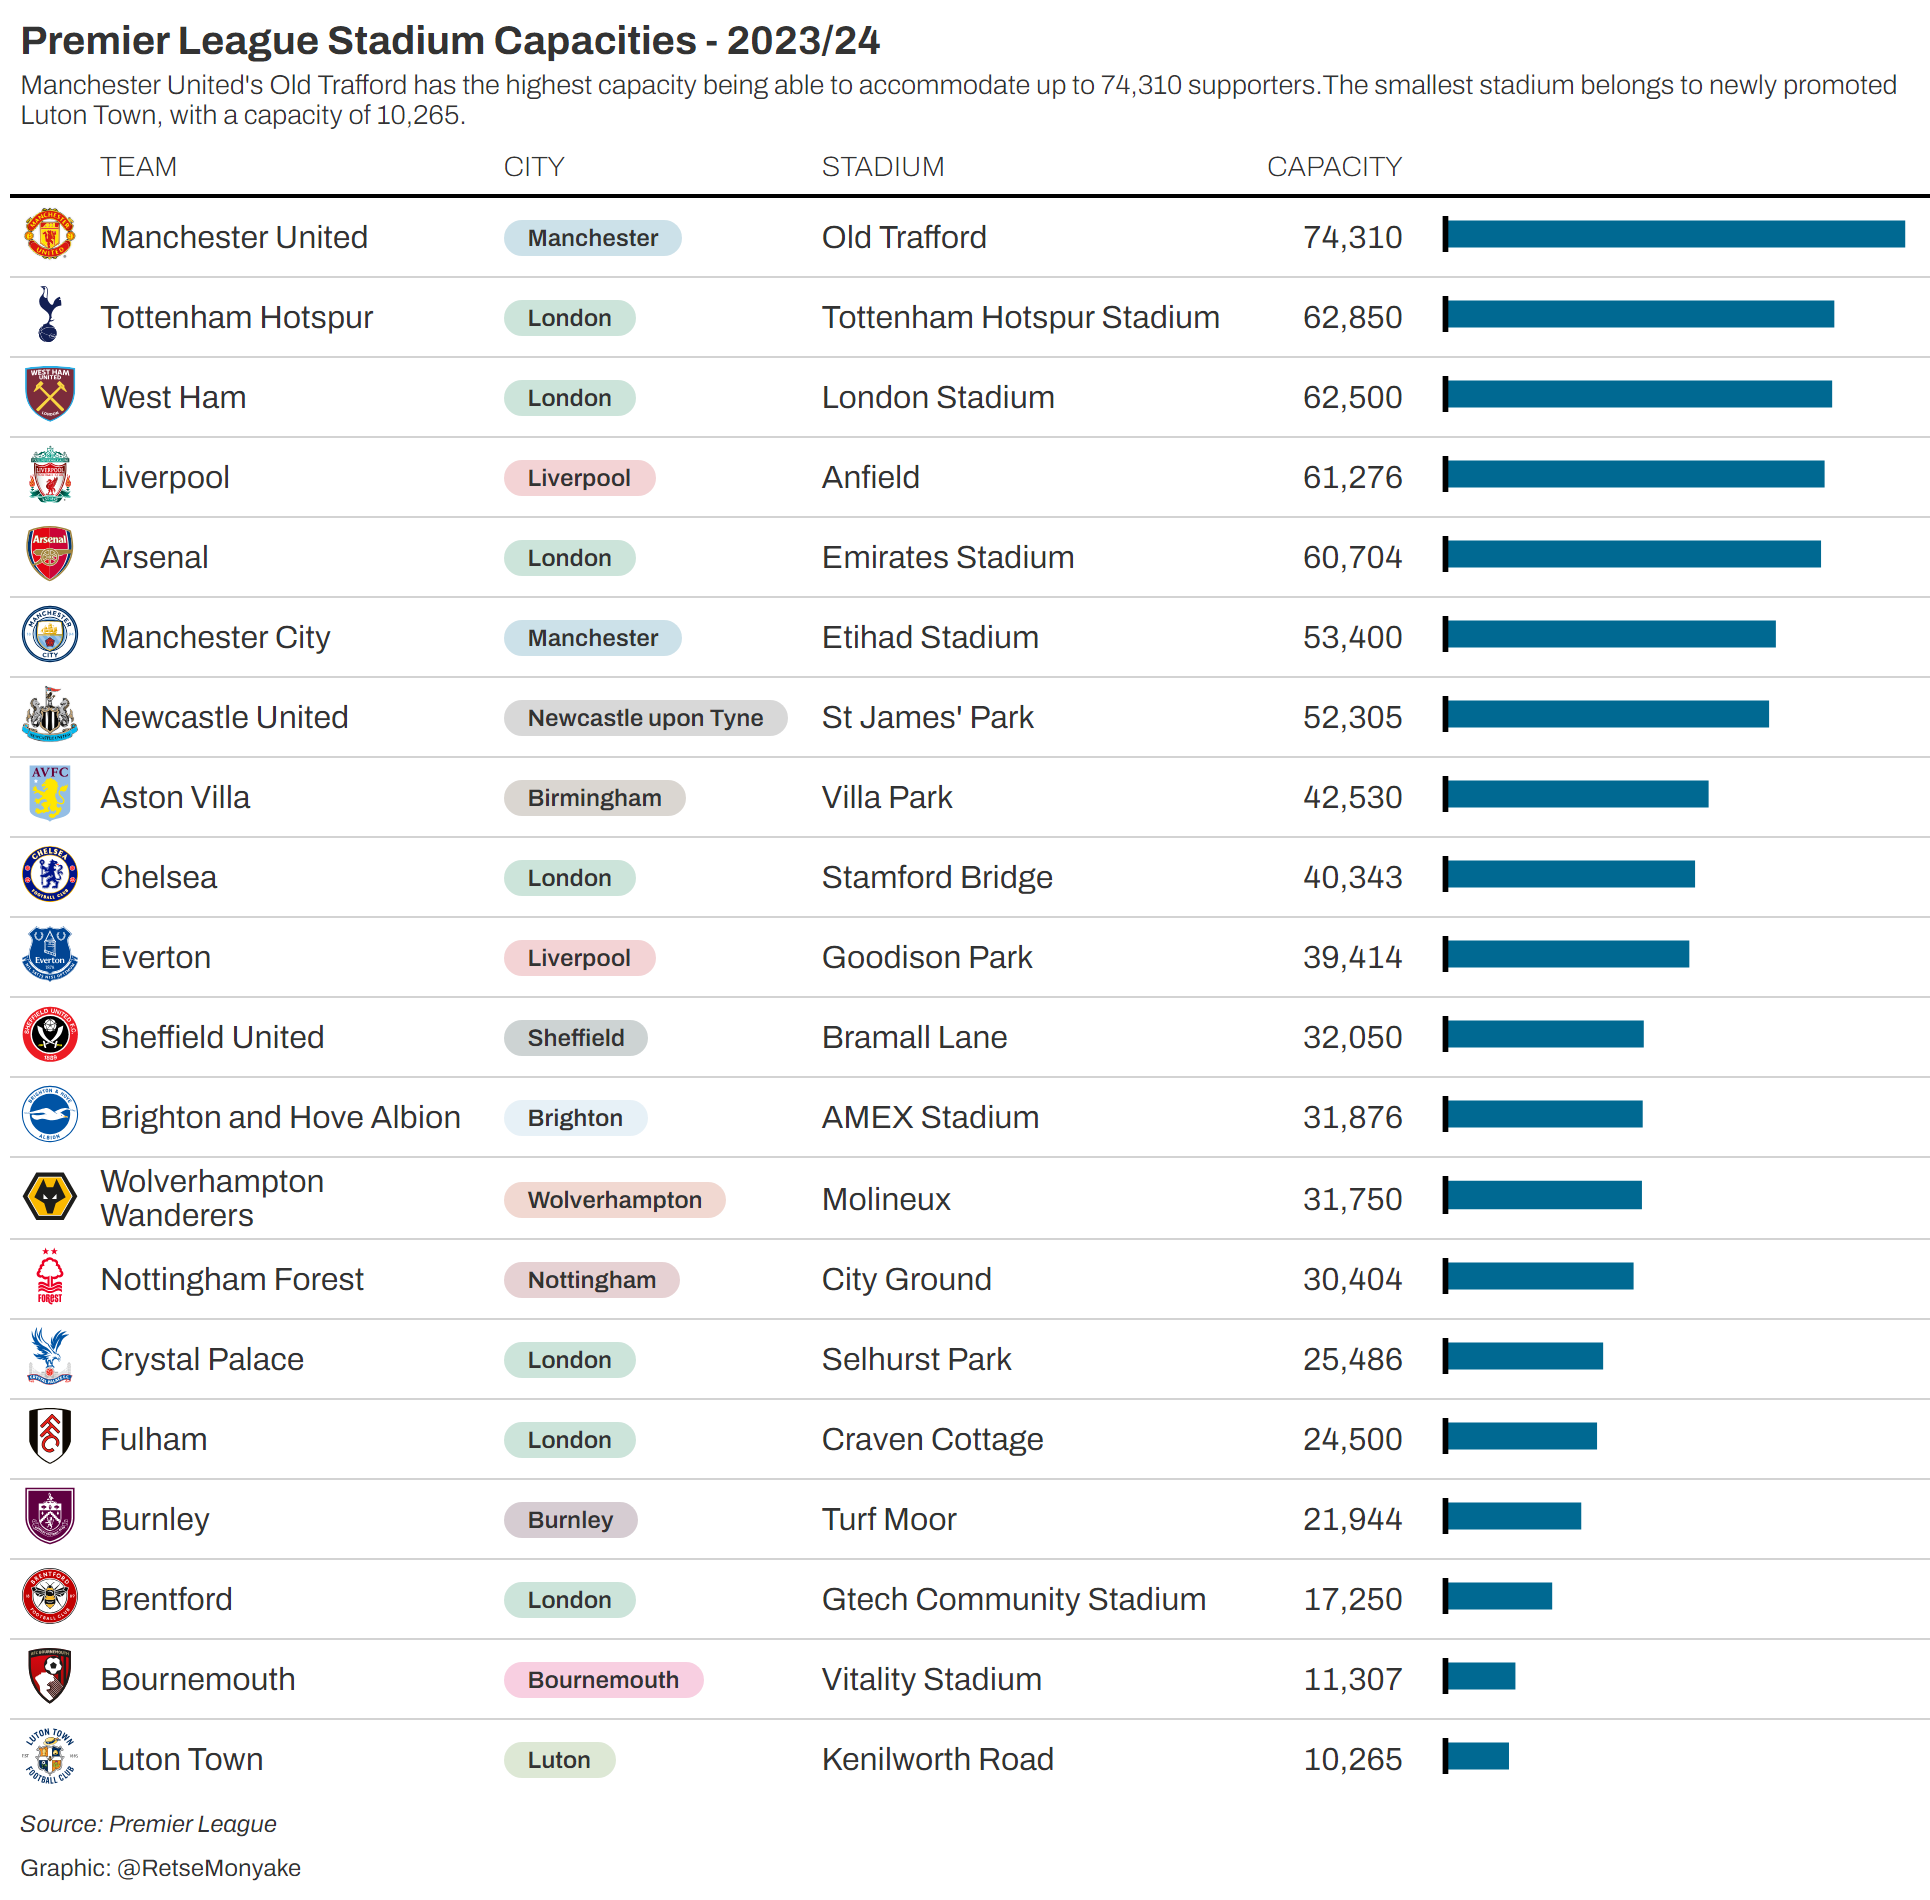Click the Manchester United club crest
The height and width of the screenshot is (1900, 1930).
coord(49,236)
